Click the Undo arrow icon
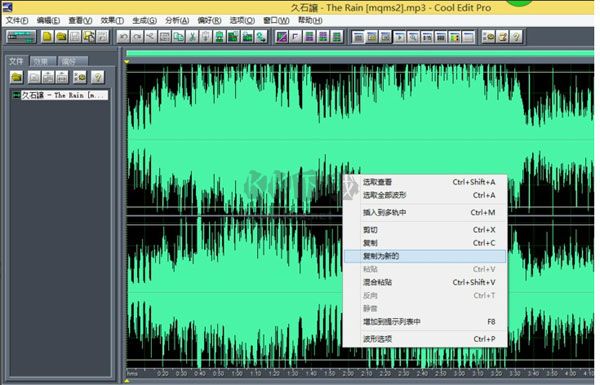 pyautogui.click(x=123, y=37)
